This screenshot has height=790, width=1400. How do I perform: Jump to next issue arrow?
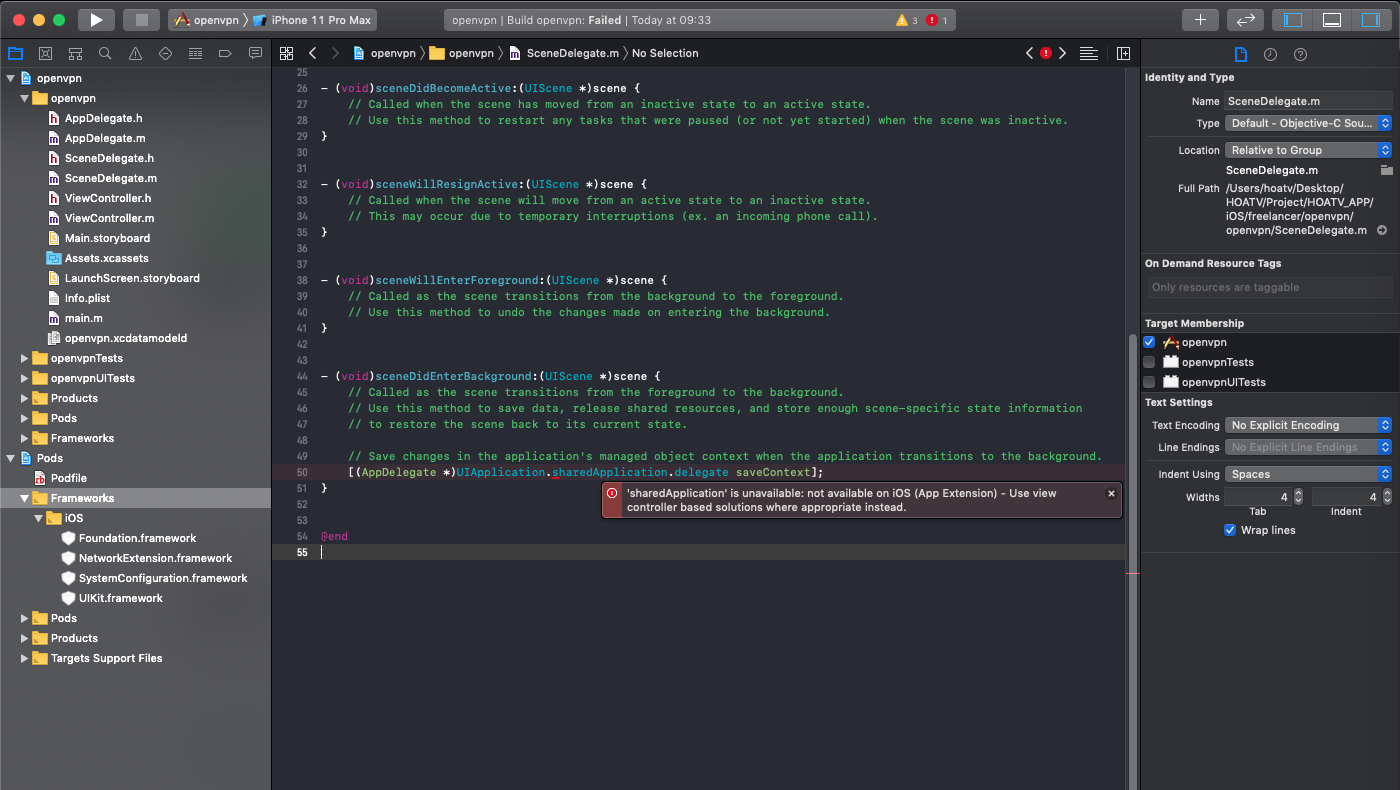[1063, 53]
